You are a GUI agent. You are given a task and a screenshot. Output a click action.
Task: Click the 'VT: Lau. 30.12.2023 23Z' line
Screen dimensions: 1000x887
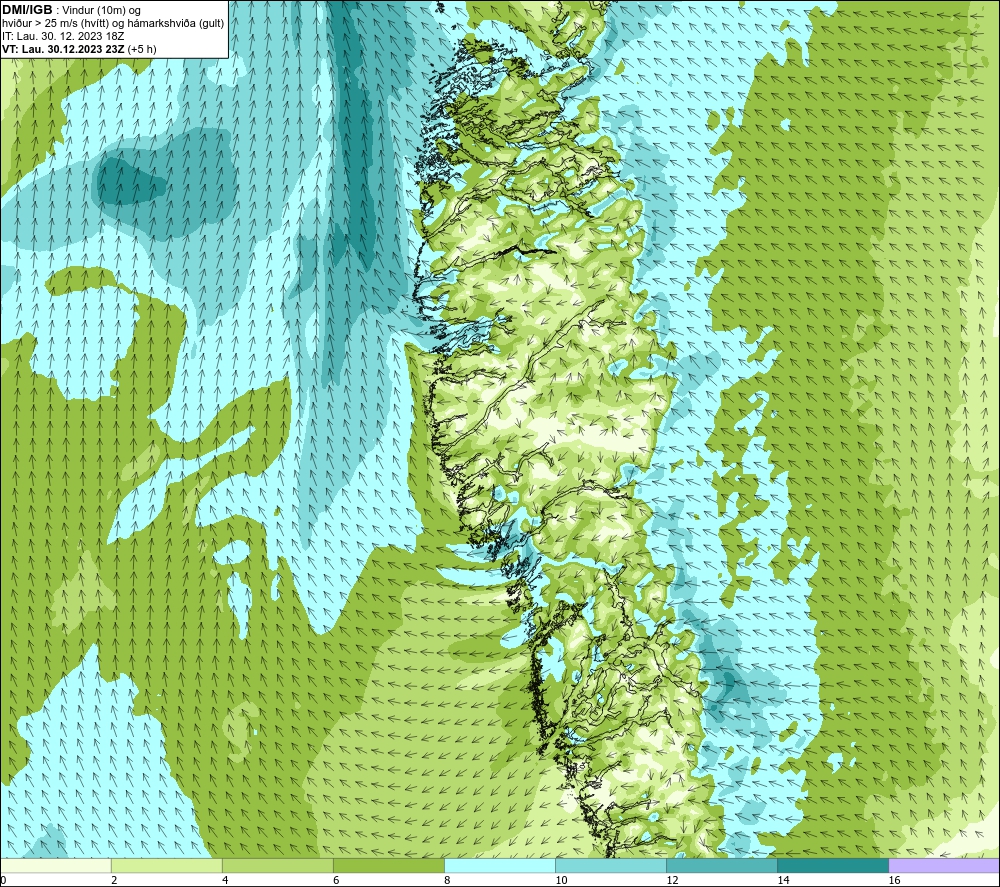(79, 49)
